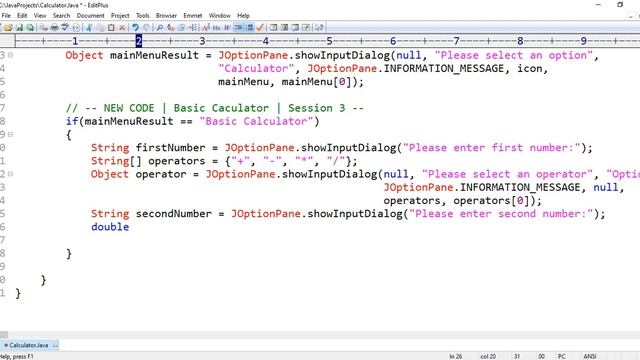Click the Save All toolbar icon
Image resolution: width=640 pixels, height=360 pixels.
click(x=30, y=28)
